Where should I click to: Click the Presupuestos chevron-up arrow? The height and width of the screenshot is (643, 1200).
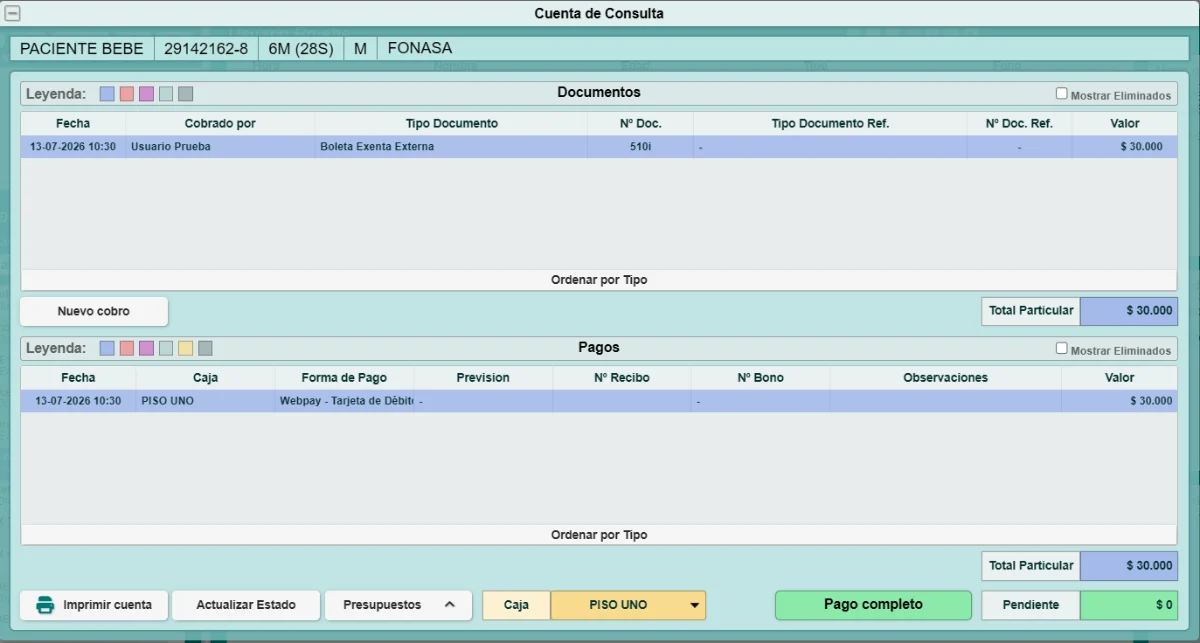point(450,605)
